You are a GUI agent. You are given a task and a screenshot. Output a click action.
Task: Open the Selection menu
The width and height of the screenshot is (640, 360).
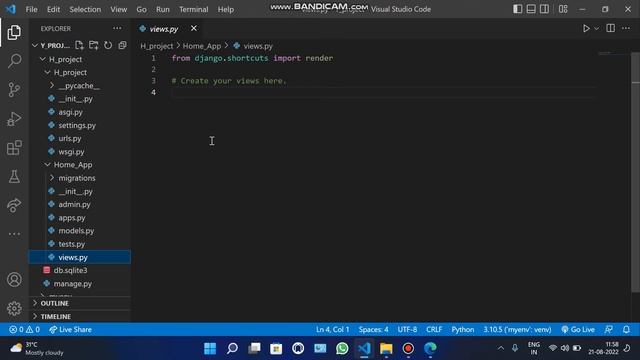pos(85,9)
